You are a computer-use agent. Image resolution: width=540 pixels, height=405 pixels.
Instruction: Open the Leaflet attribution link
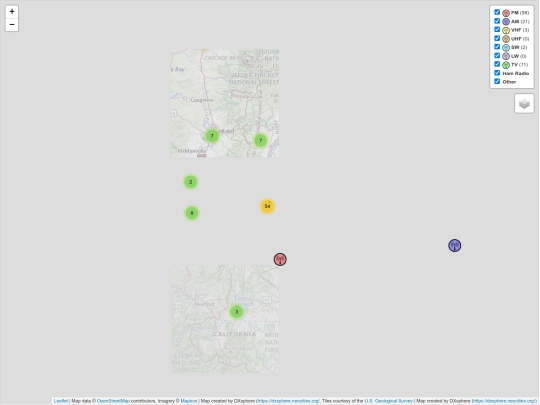pyautogui.click(x=61, y=401)
